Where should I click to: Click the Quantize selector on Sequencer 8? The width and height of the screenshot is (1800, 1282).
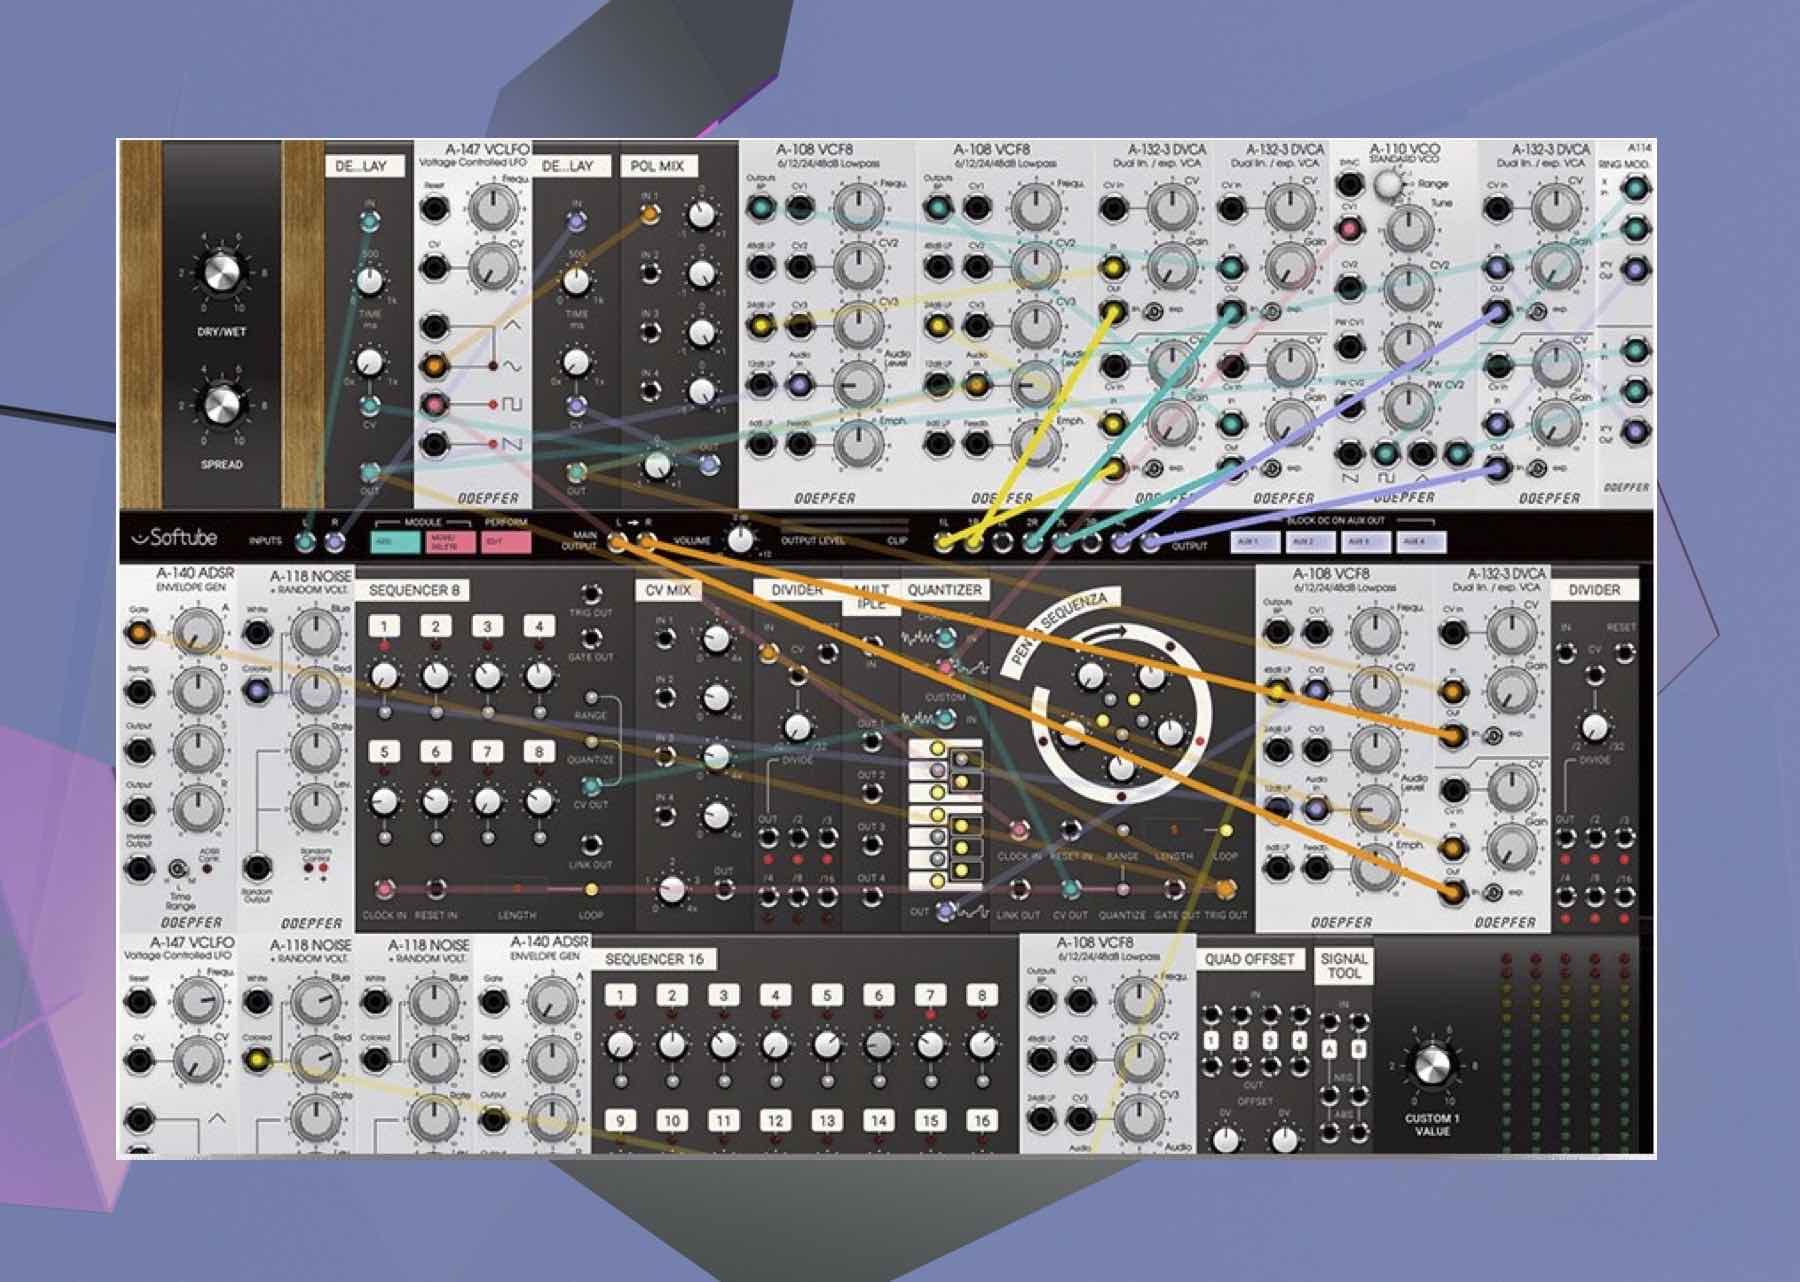[x=591, y=742]
